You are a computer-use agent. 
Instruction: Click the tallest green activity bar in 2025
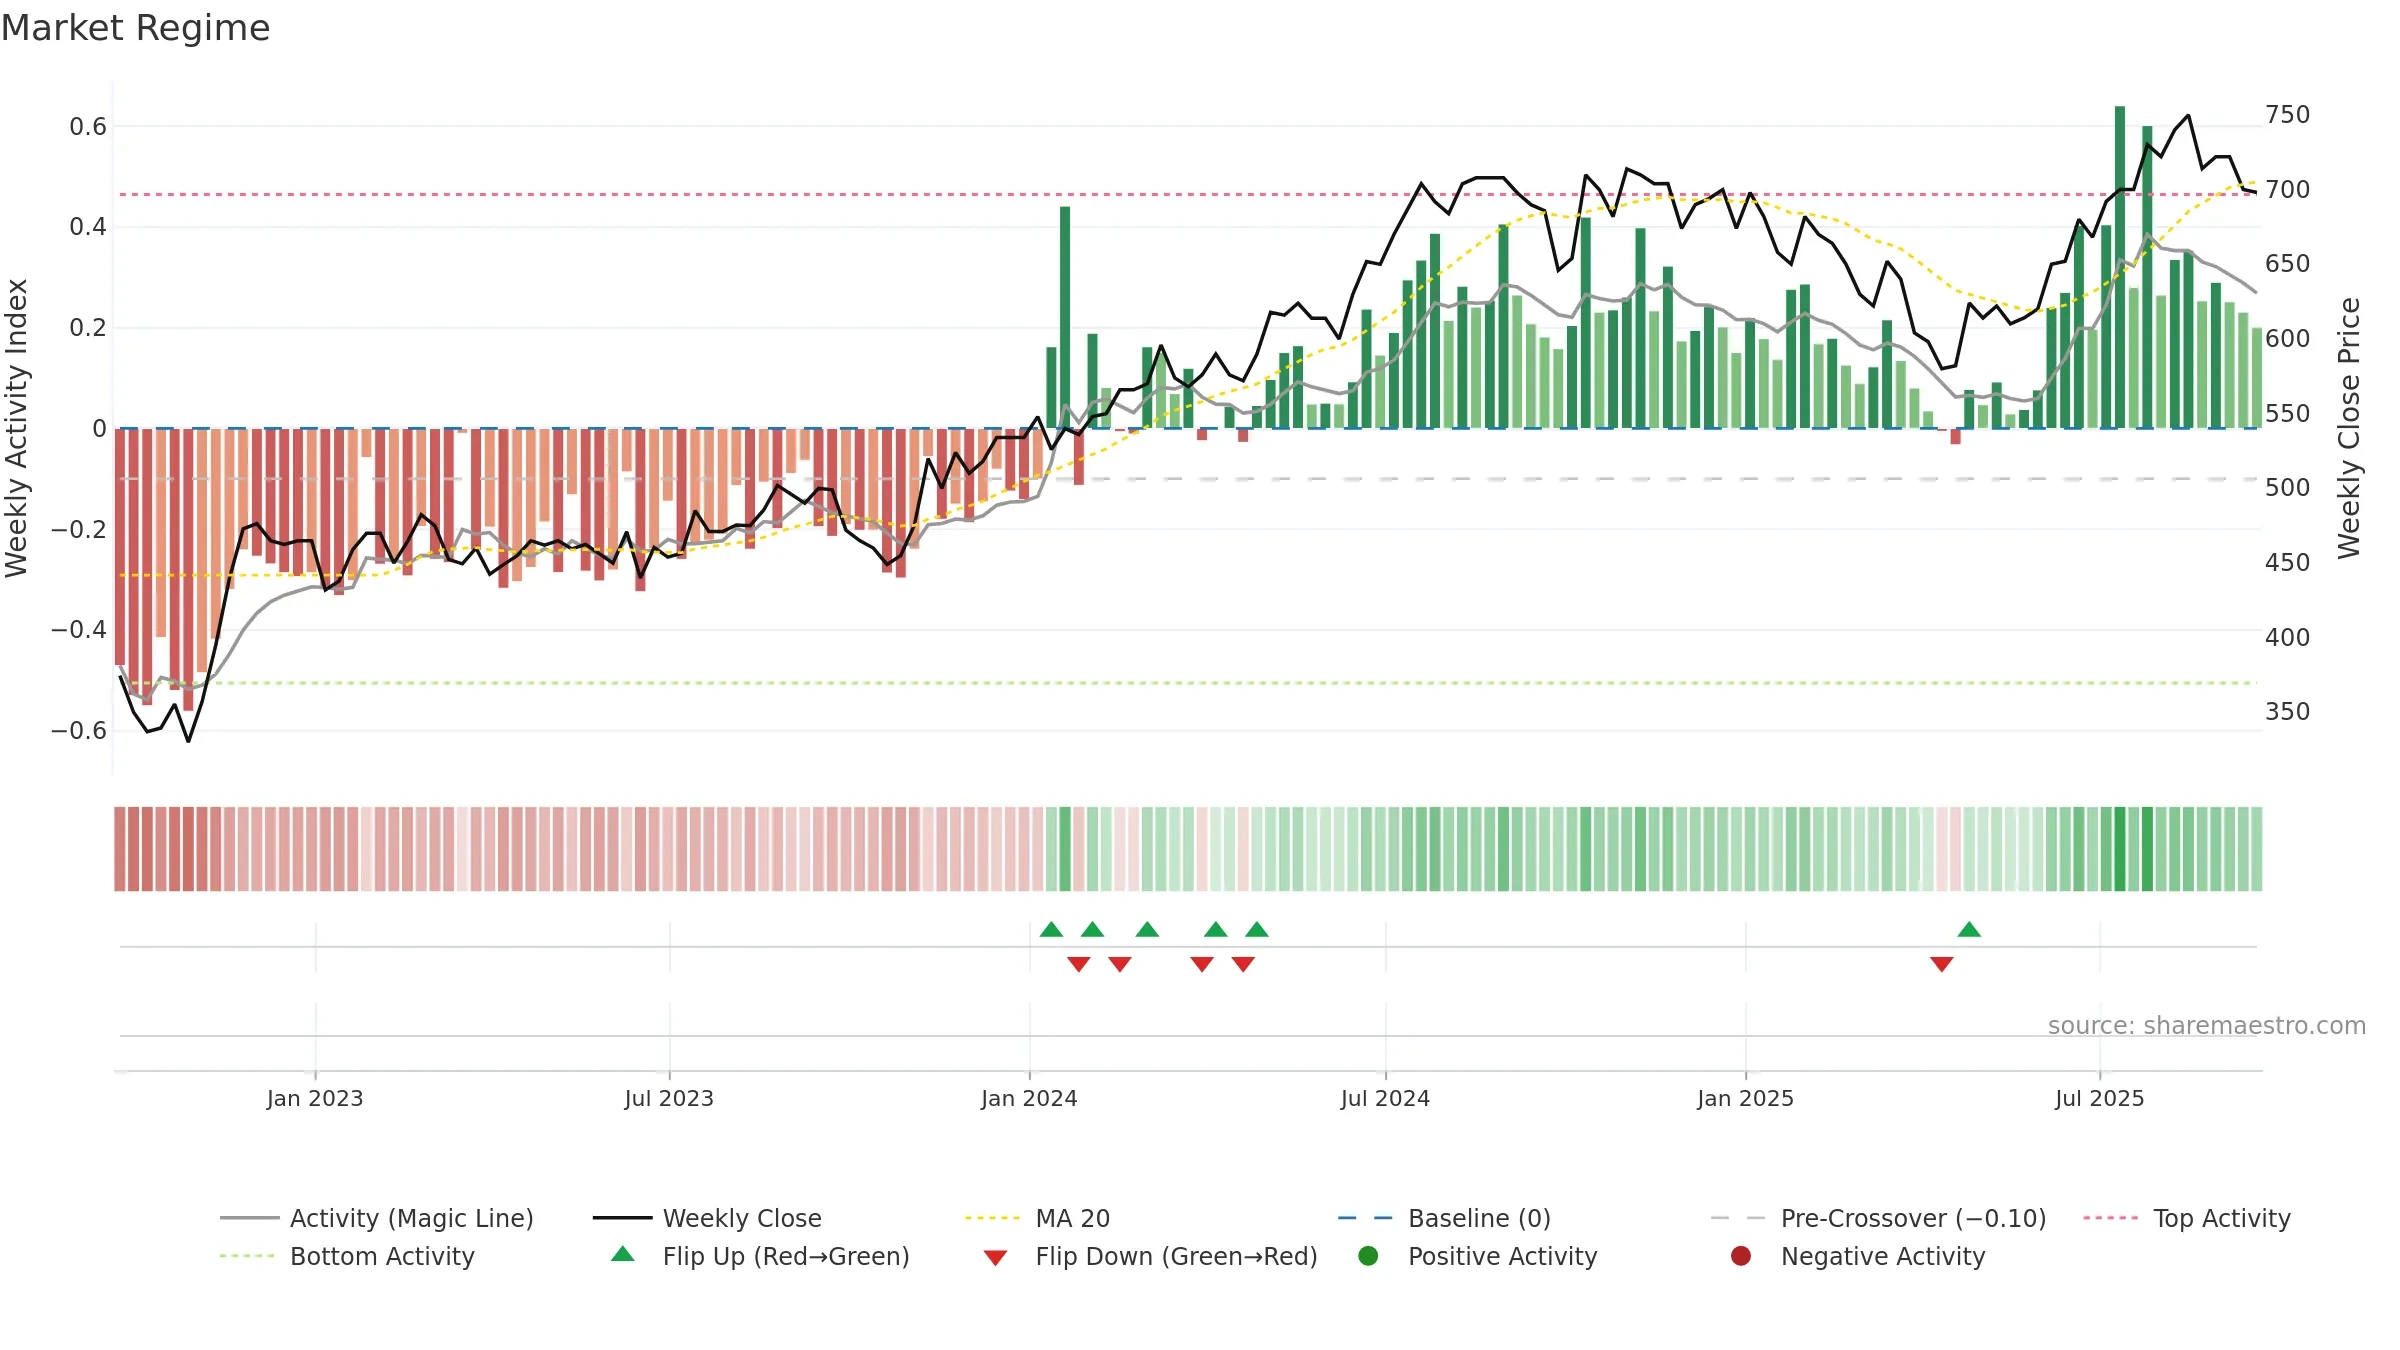(2120, 267)
